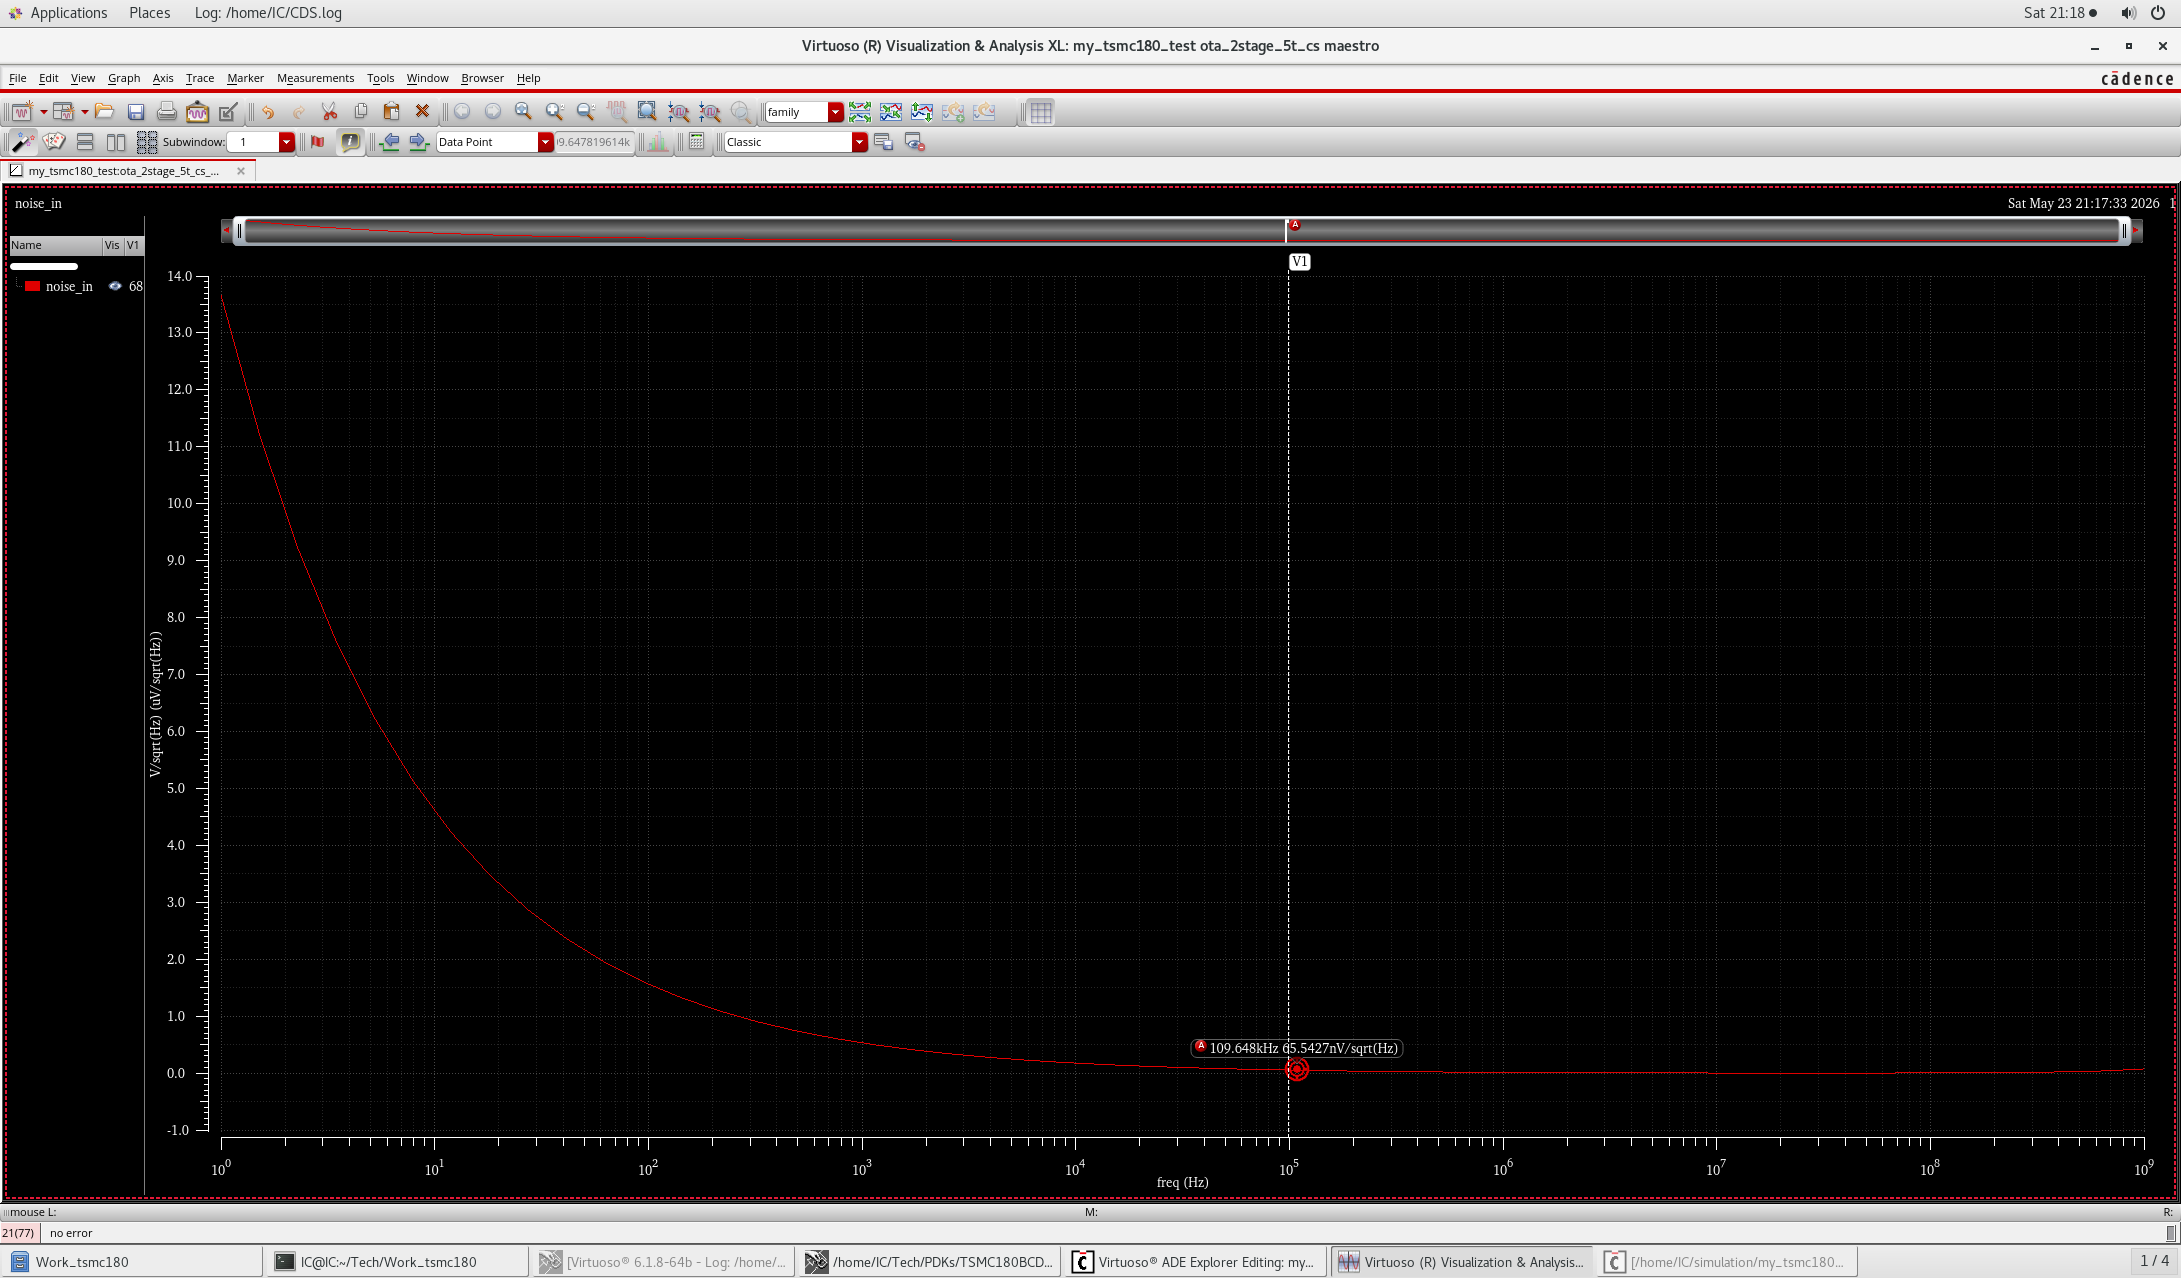The image size is (2181, 1278).
Task: Click the scissors Cut icon
Action: tap(329, 112)
